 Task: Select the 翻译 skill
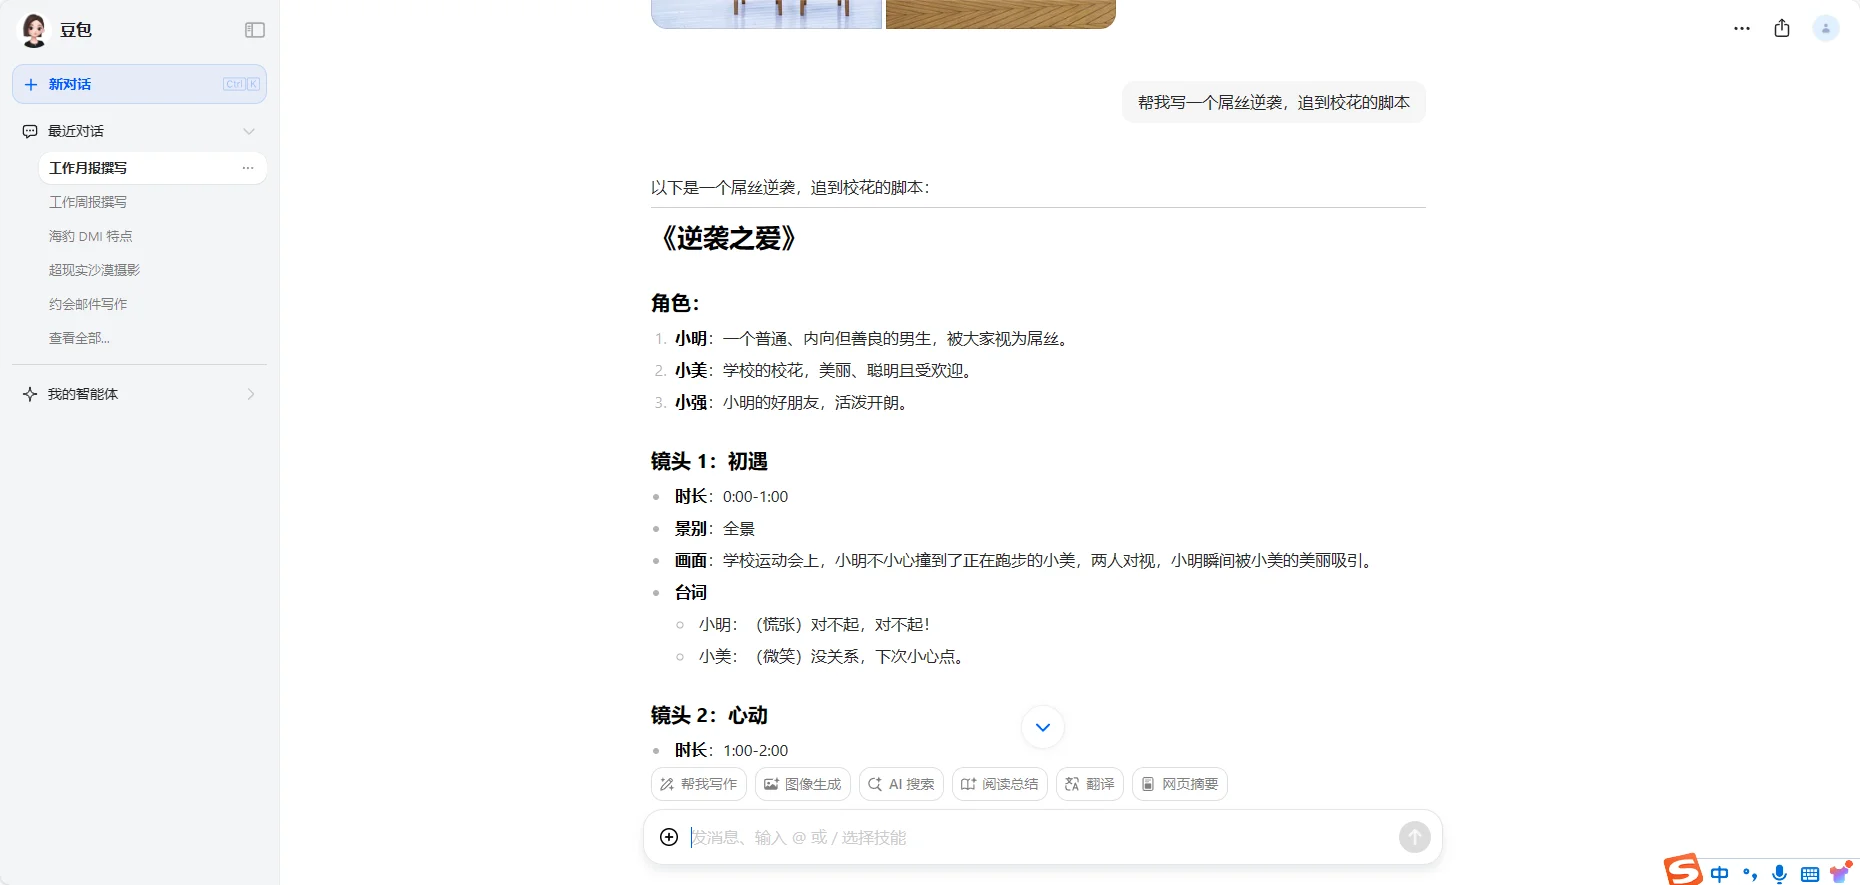(x=1090, y=784)
